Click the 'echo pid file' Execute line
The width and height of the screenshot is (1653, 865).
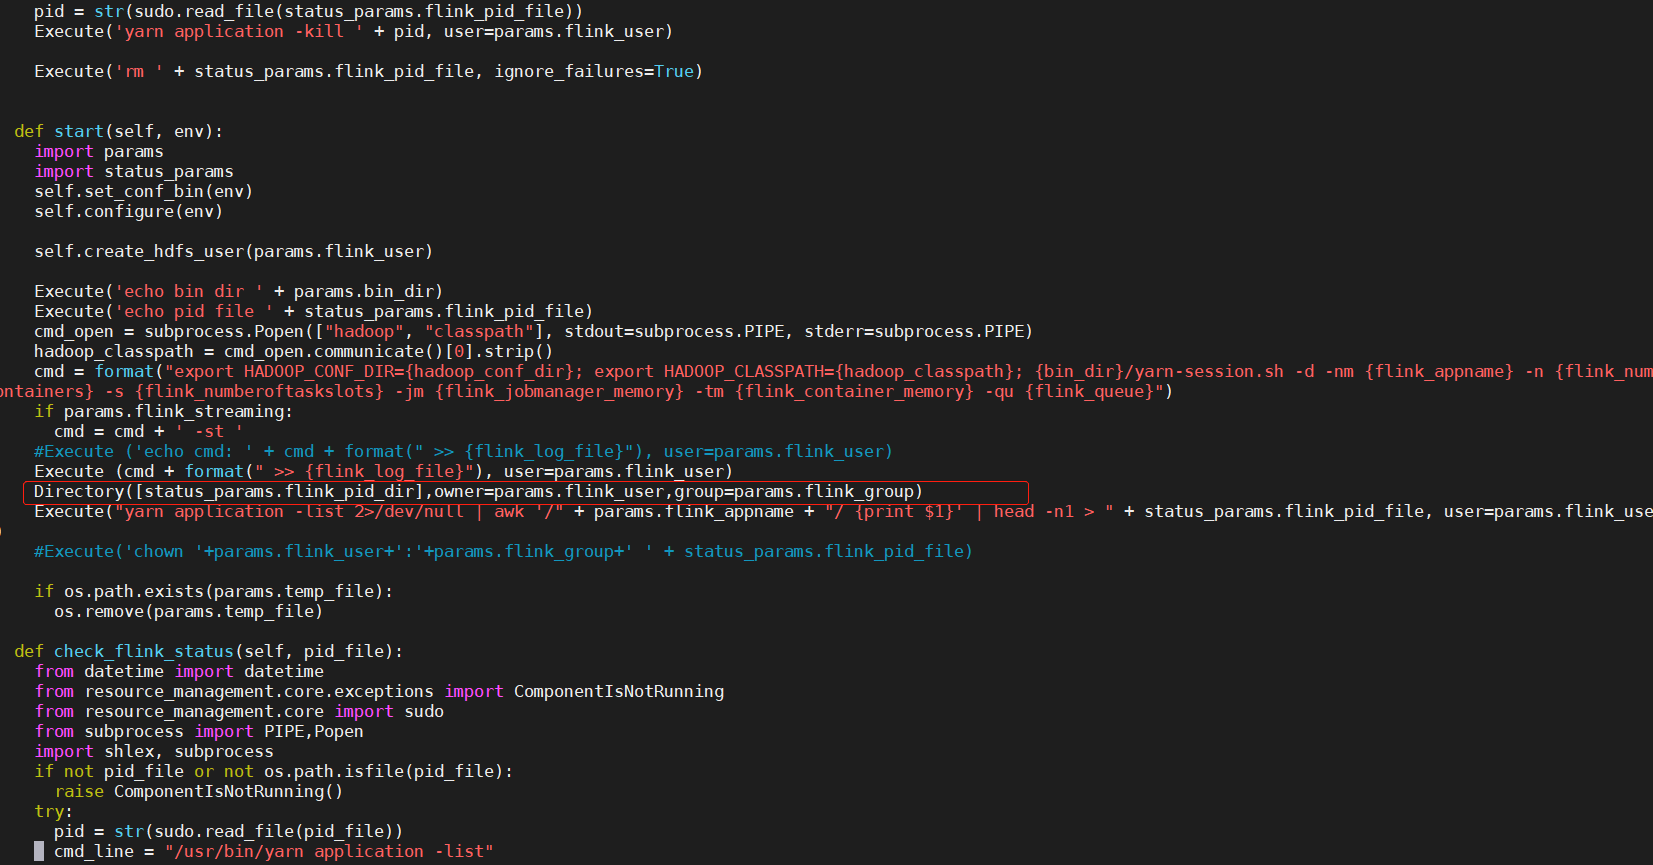coord(313,311)
